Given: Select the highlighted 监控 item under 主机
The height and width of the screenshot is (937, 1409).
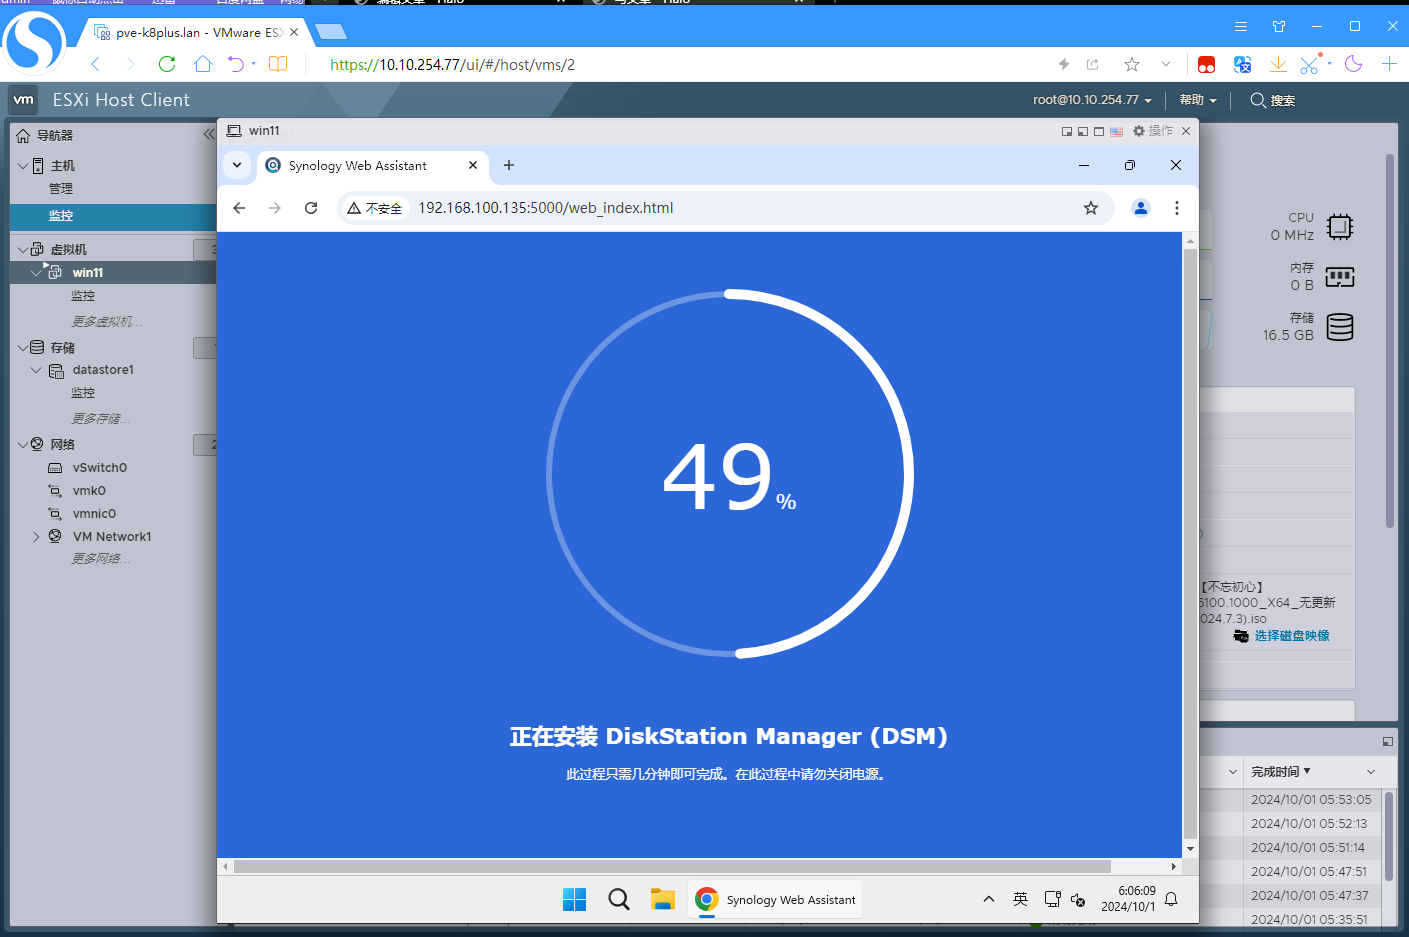Looking at the screenshot, I should [113, 216].
